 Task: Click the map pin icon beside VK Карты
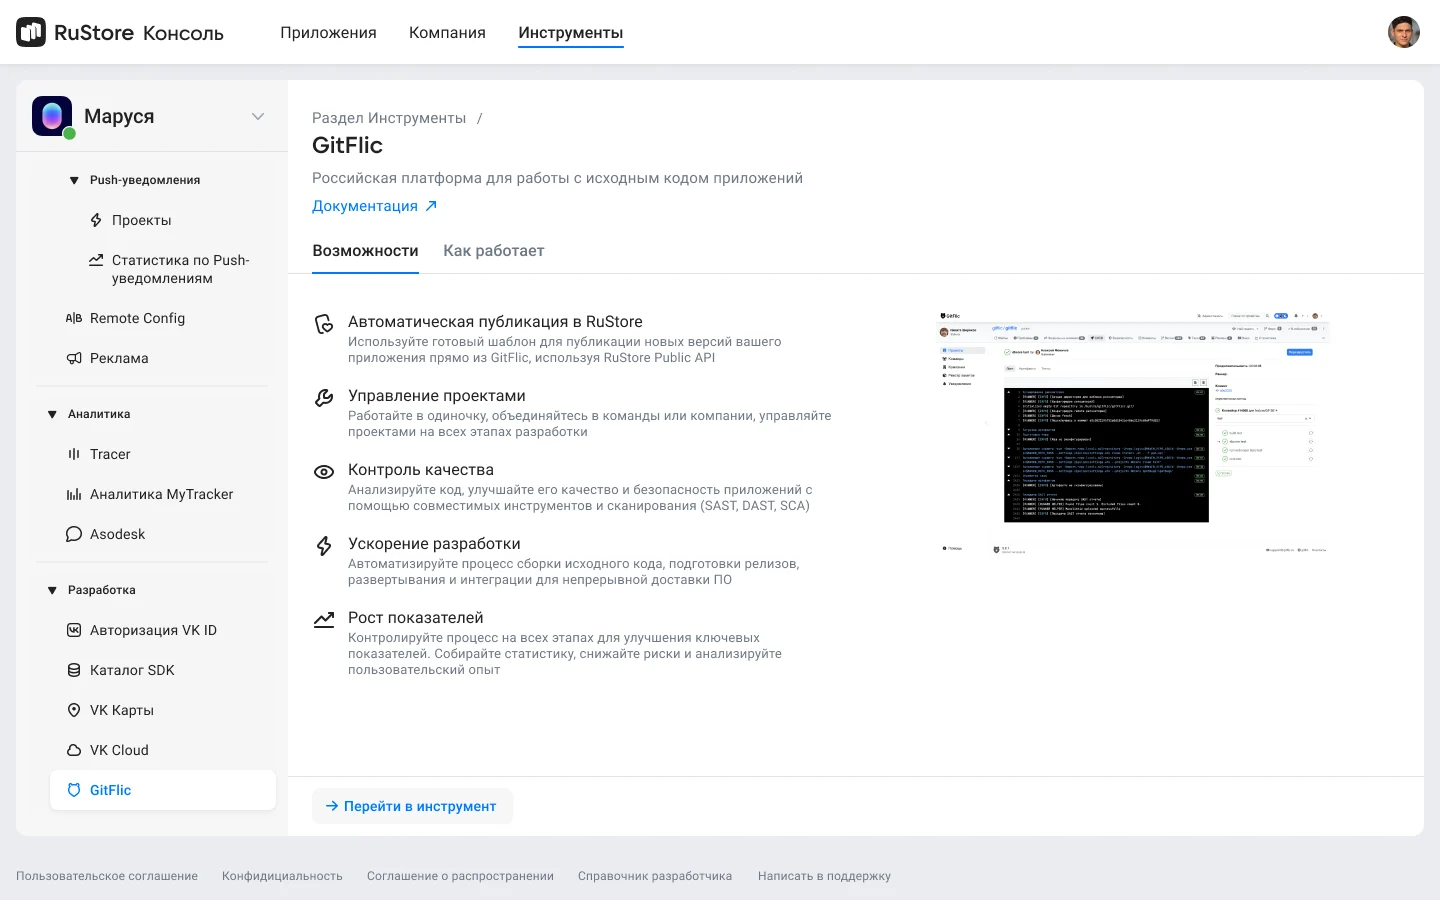tap(74, 710)
